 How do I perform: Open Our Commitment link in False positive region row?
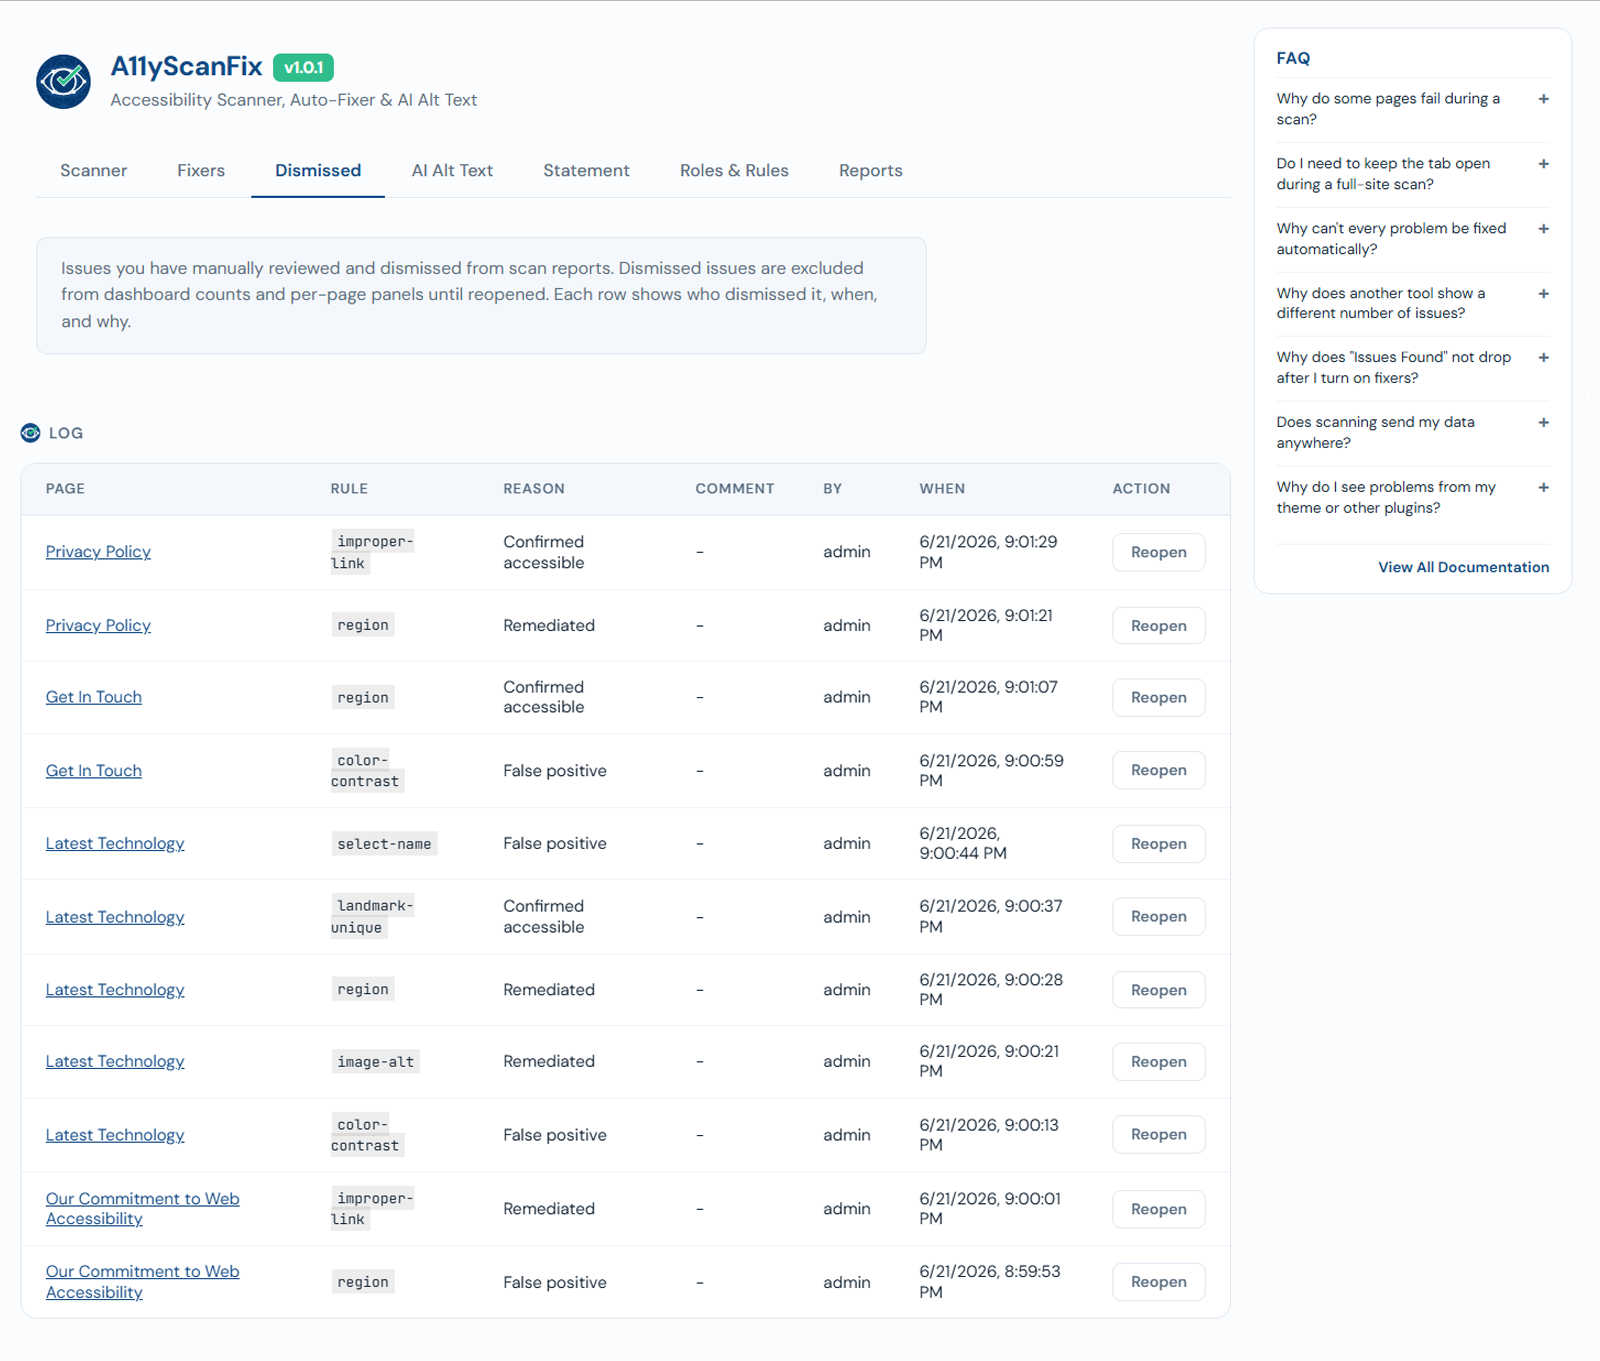coord(142,1282)
